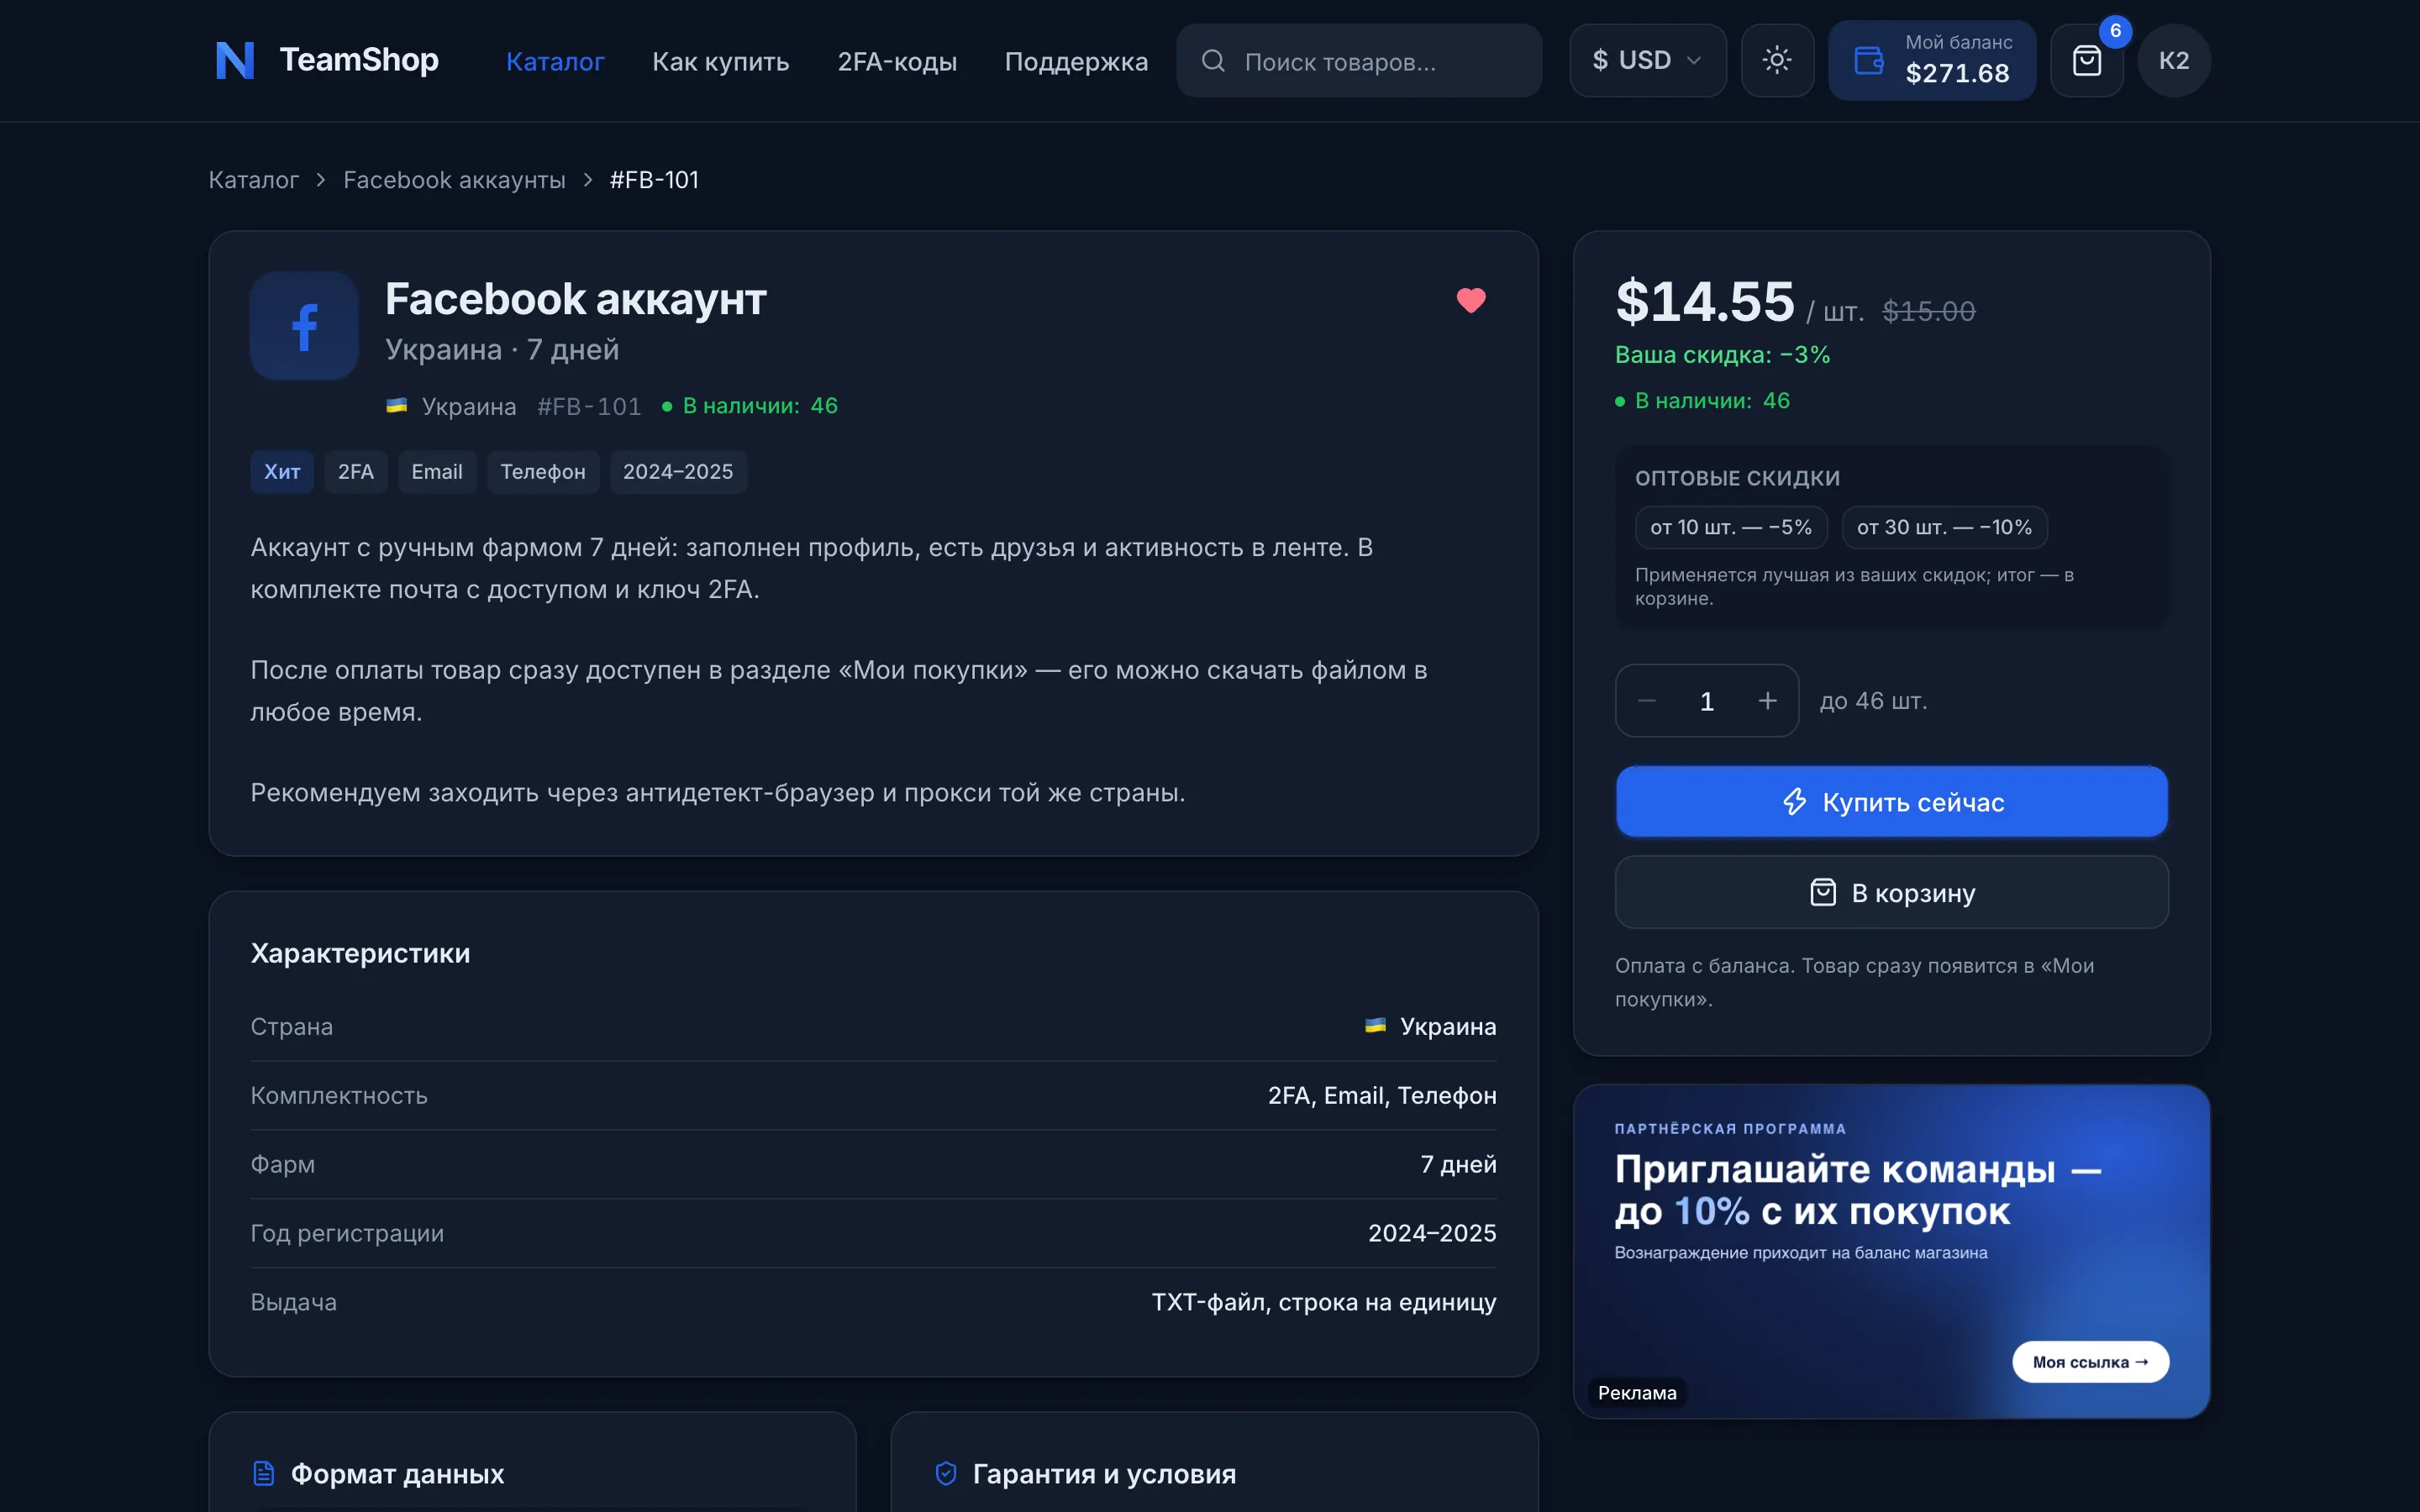
Task: Click the Facebook logo thumbnail
Action: click(x=304, y=326)
